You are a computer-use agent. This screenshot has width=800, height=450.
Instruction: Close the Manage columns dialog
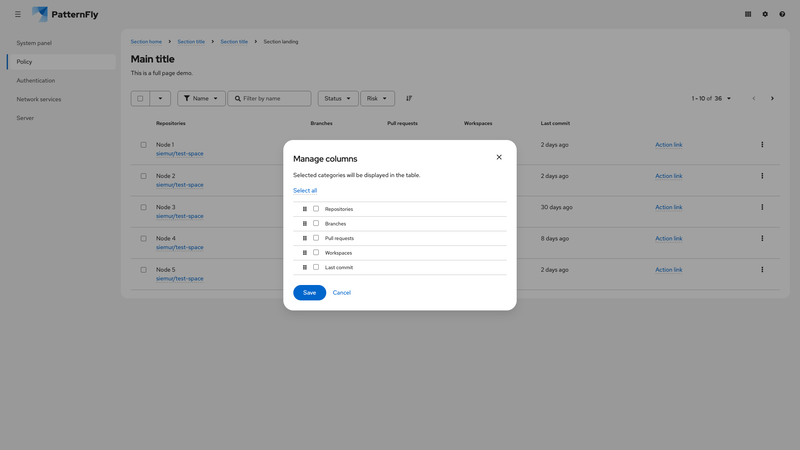499,157
